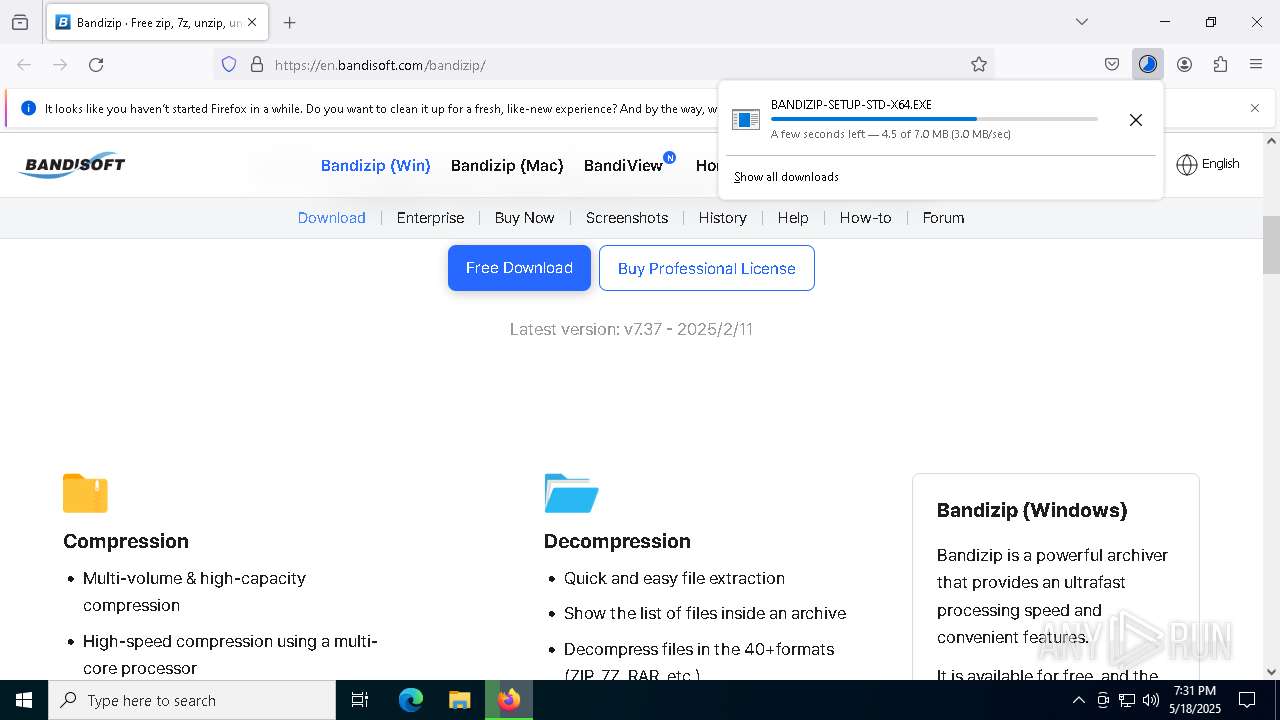Open Firefox tab list view icon
Screen dimensions: 1280x720
[x=20, y=22]
